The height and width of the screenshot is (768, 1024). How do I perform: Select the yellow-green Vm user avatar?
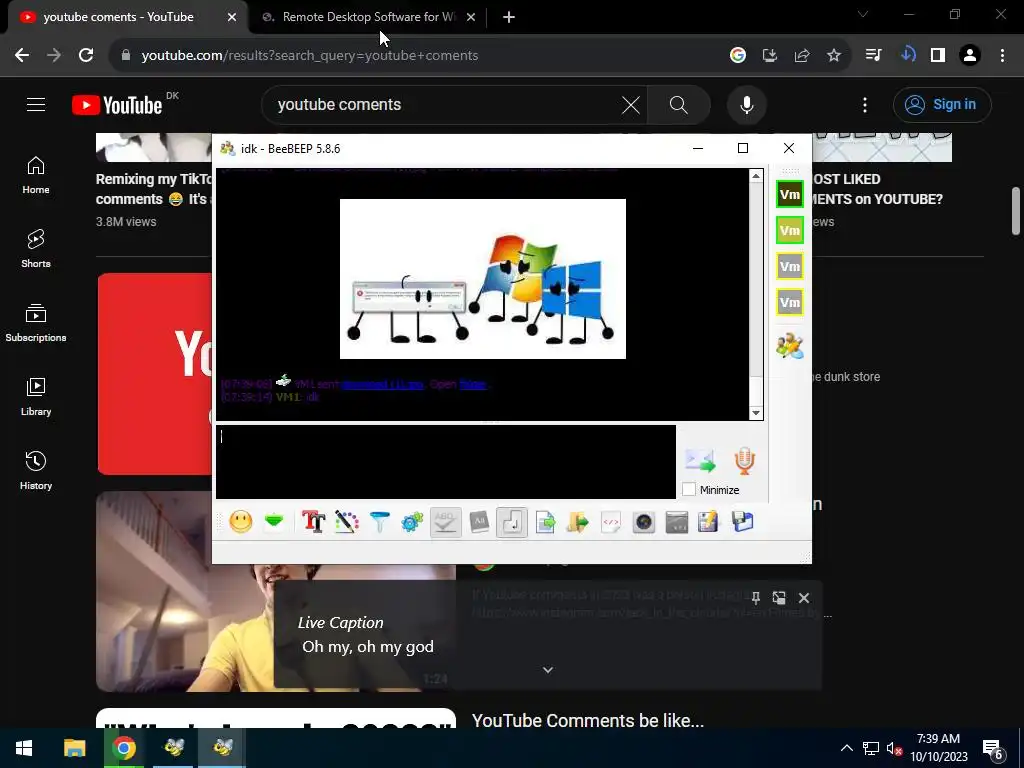pyautogui.click(x=790, y=231)
